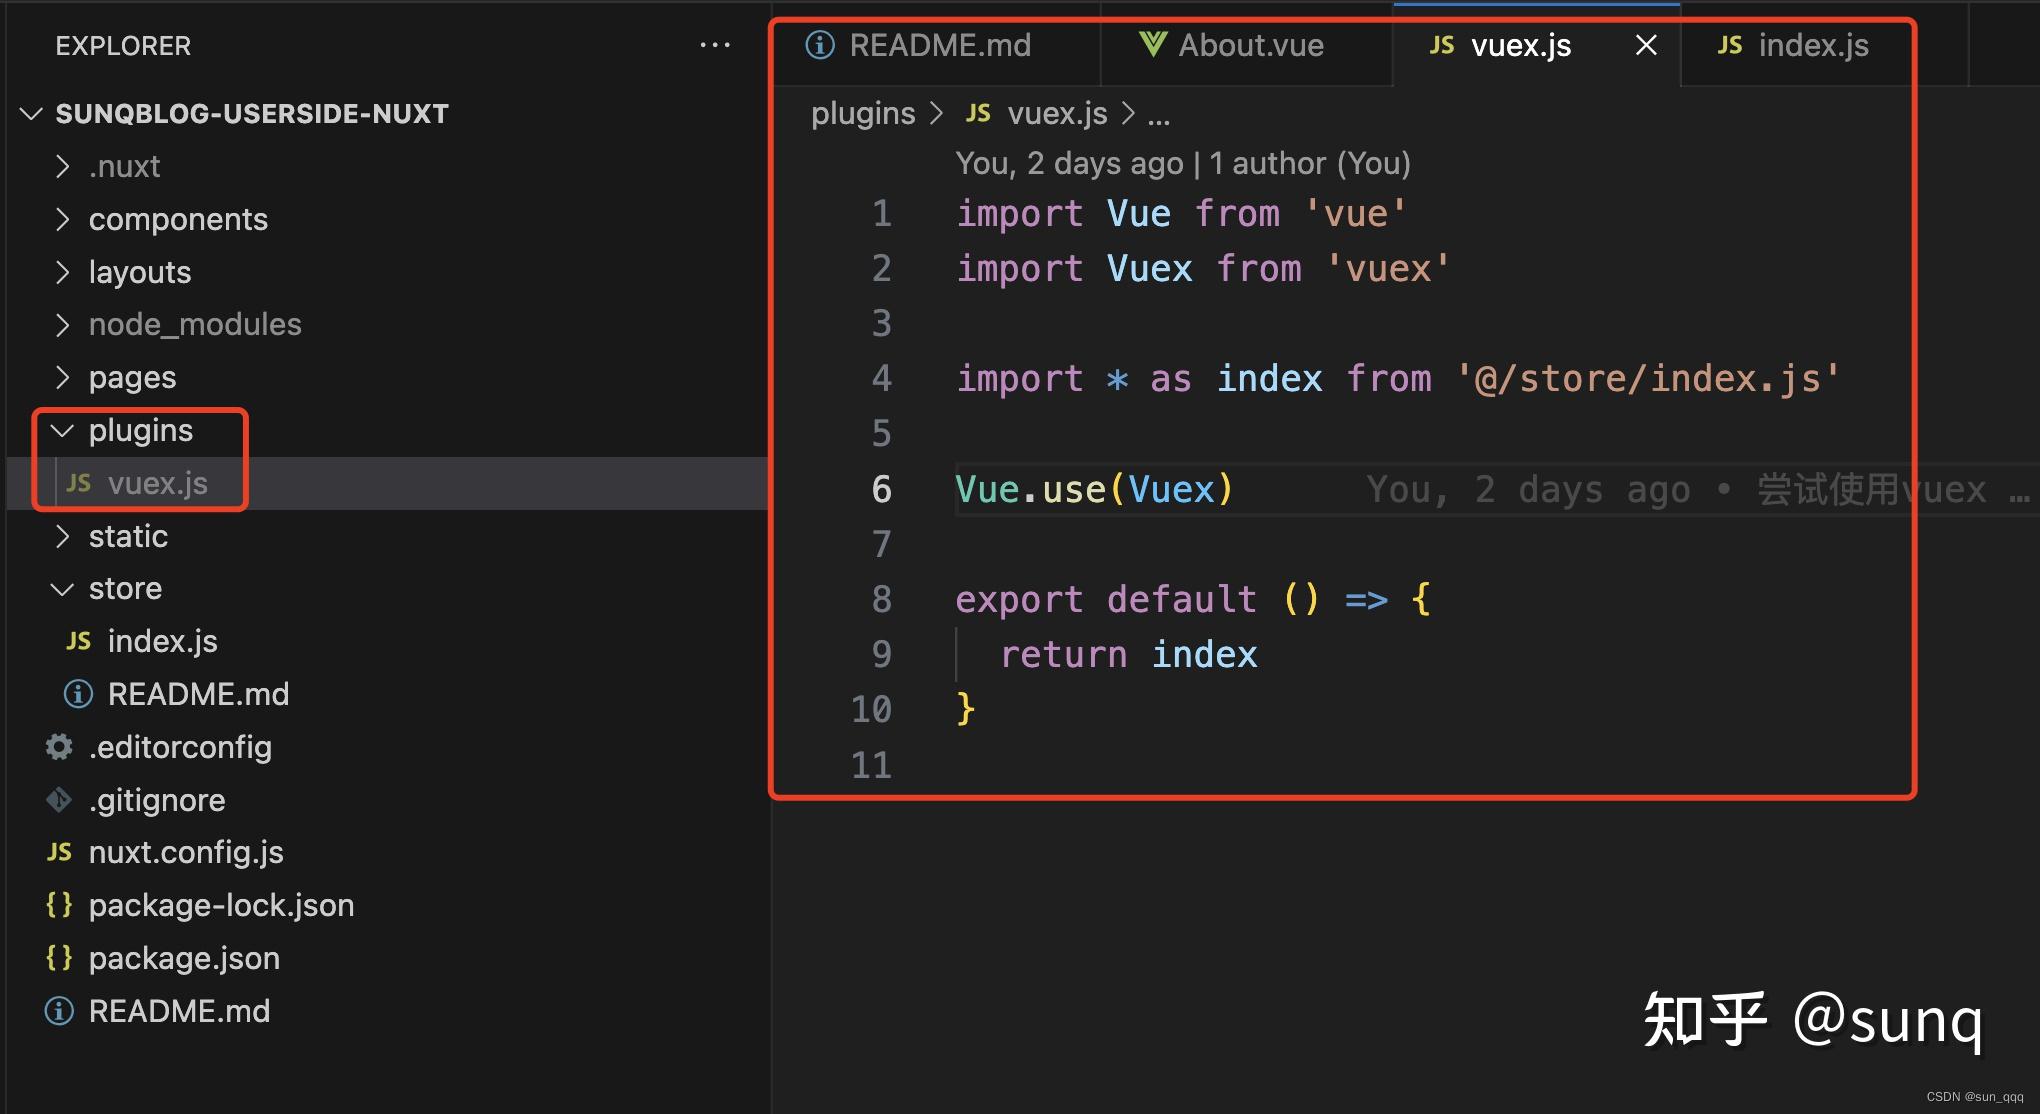The width and height of the screenshot is (2040, 1114).
Task: Open index.js inside store folder
Action: (162, 641)
